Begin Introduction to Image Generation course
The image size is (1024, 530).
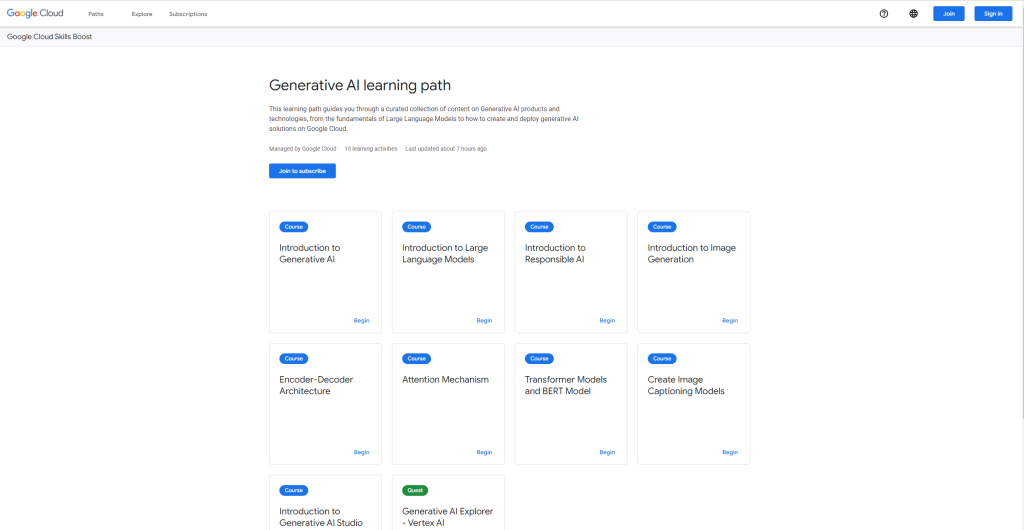tap(729, 320)
